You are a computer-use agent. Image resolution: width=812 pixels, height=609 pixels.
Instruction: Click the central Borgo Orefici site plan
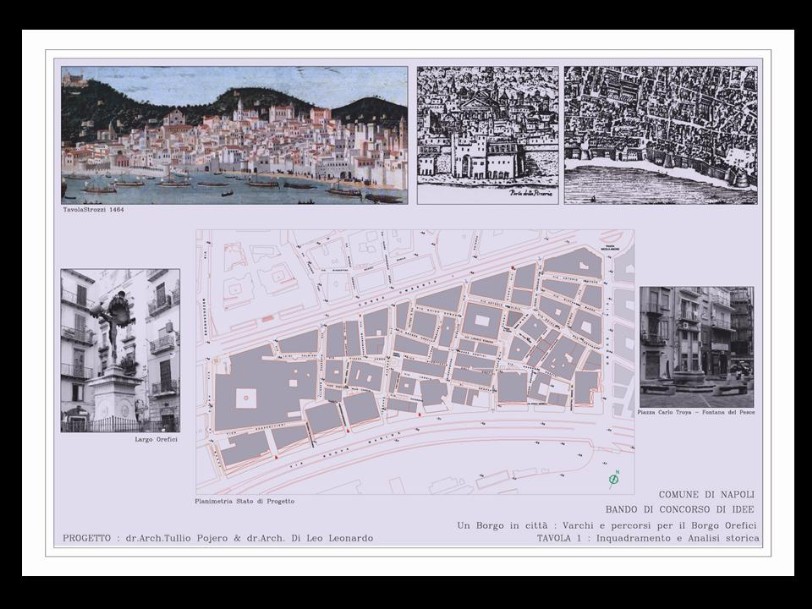[x=415, y=362]
